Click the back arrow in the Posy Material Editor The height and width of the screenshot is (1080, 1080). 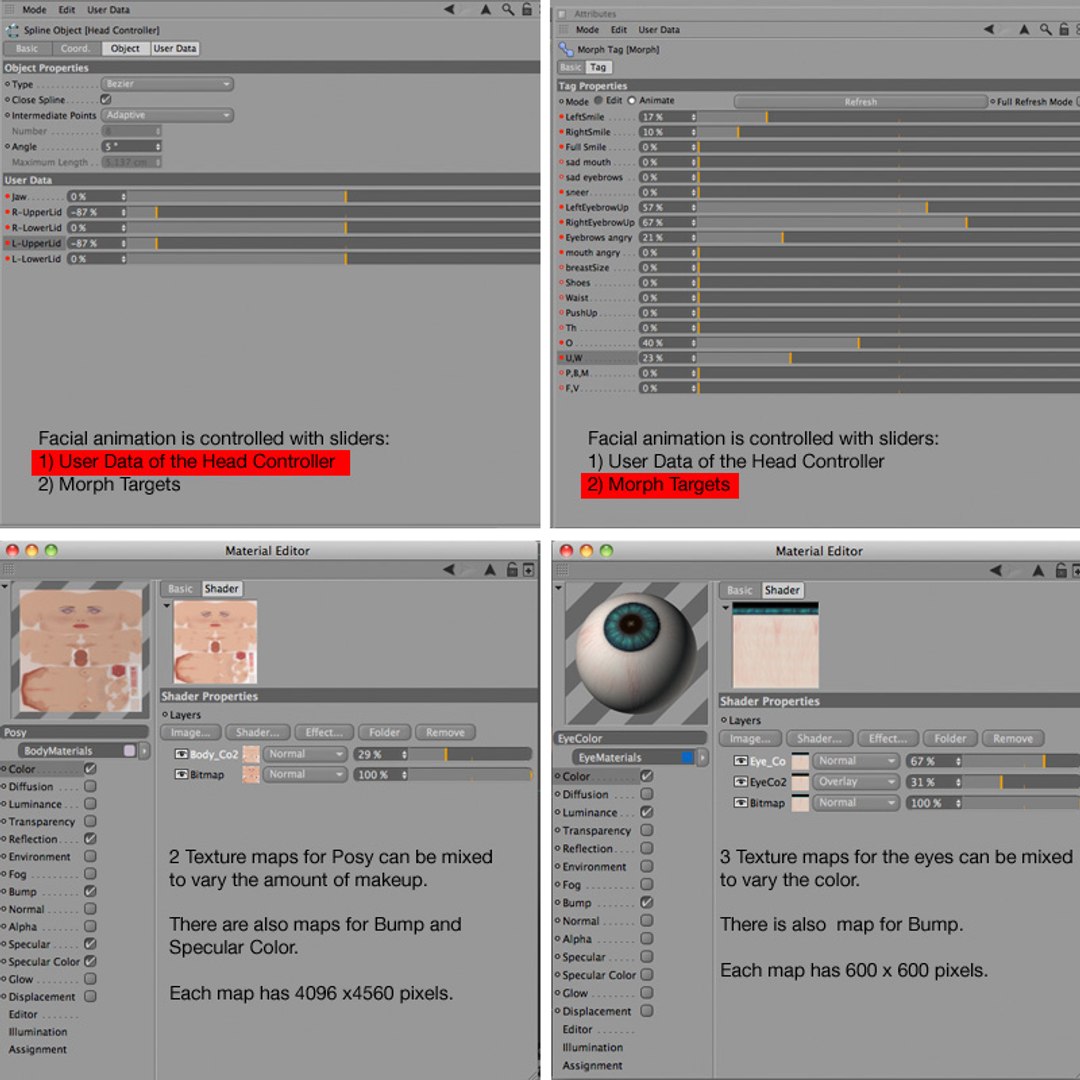coord(449,570)
